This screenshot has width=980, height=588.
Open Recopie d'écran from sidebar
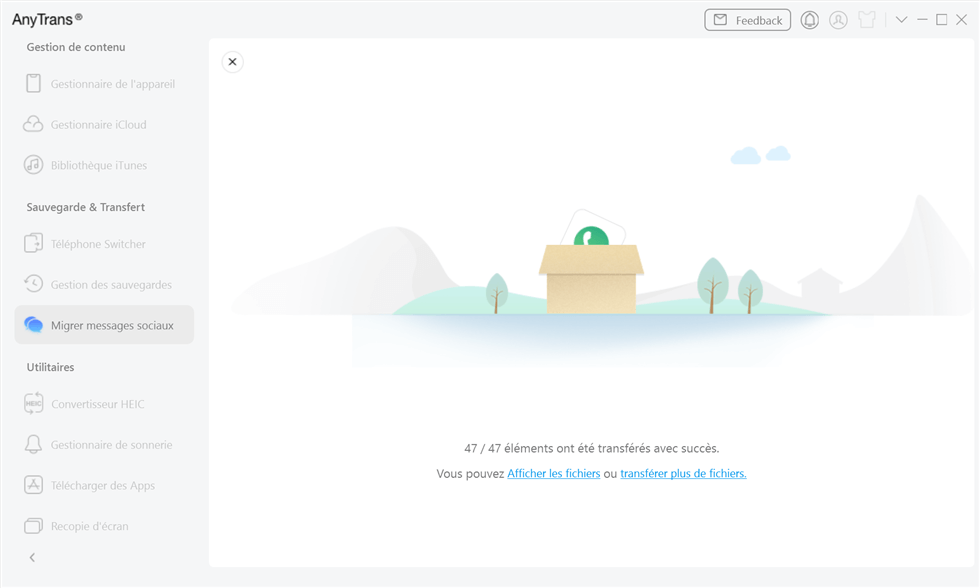[x=89, y=526]
